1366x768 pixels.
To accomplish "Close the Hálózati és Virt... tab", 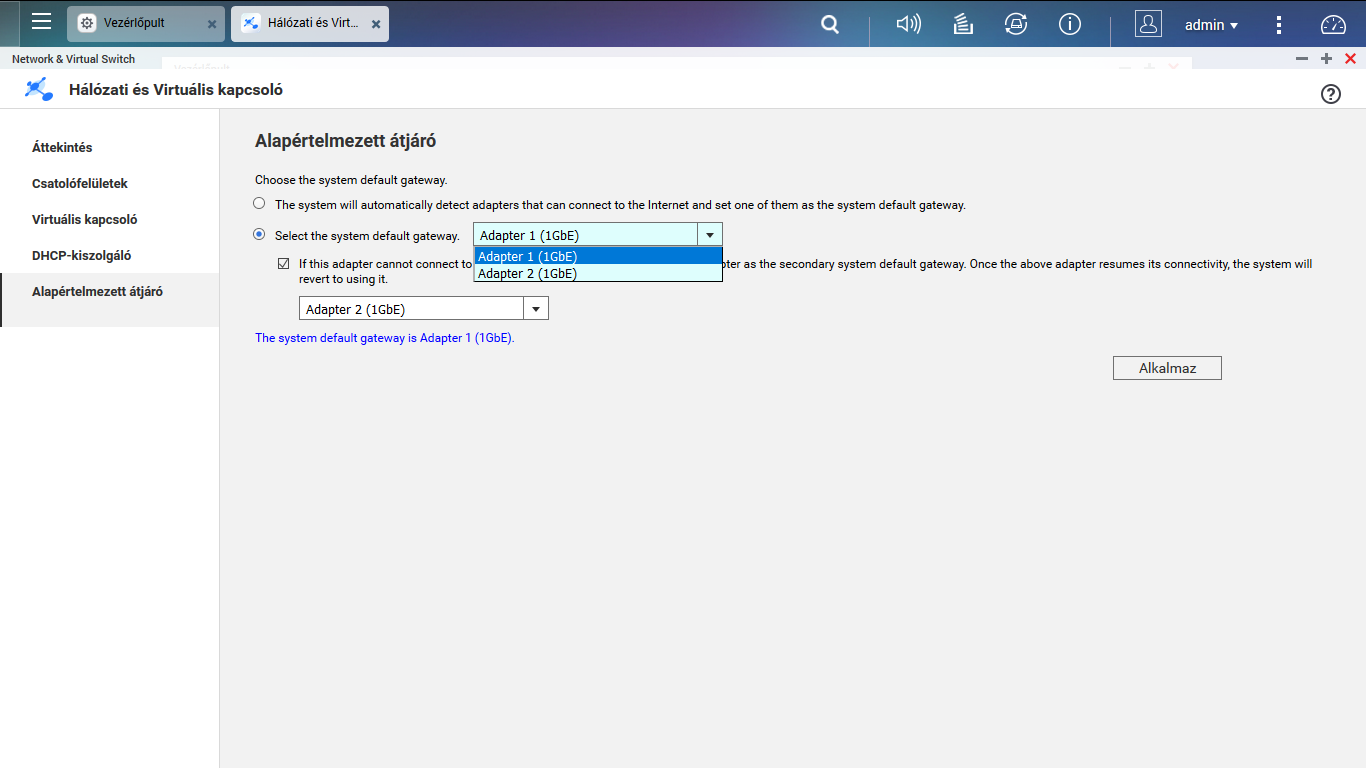I will (376, 24).
